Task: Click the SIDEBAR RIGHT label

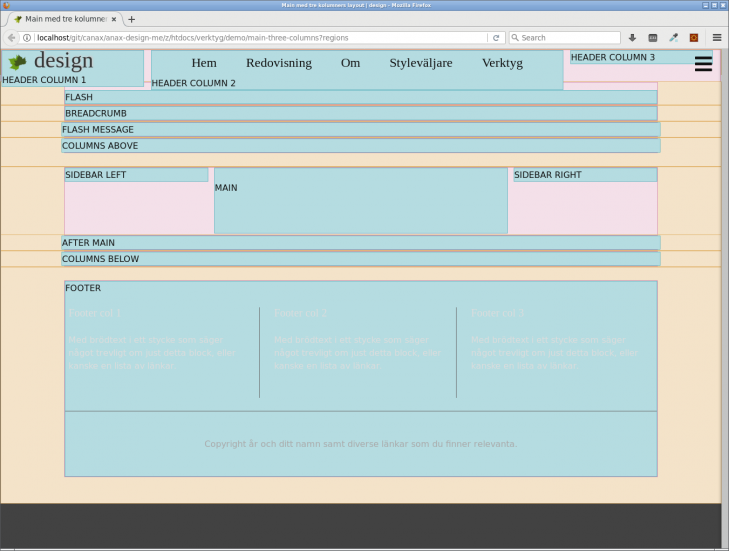Action: 548,175
